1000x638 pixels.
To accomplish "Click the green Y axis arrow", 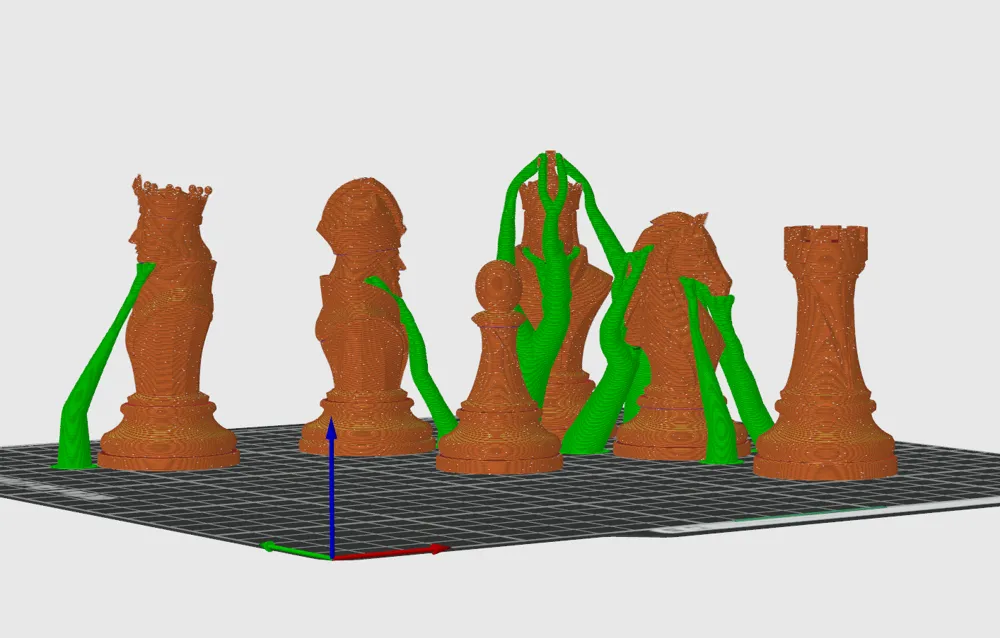I will click(x=297, y=550).
